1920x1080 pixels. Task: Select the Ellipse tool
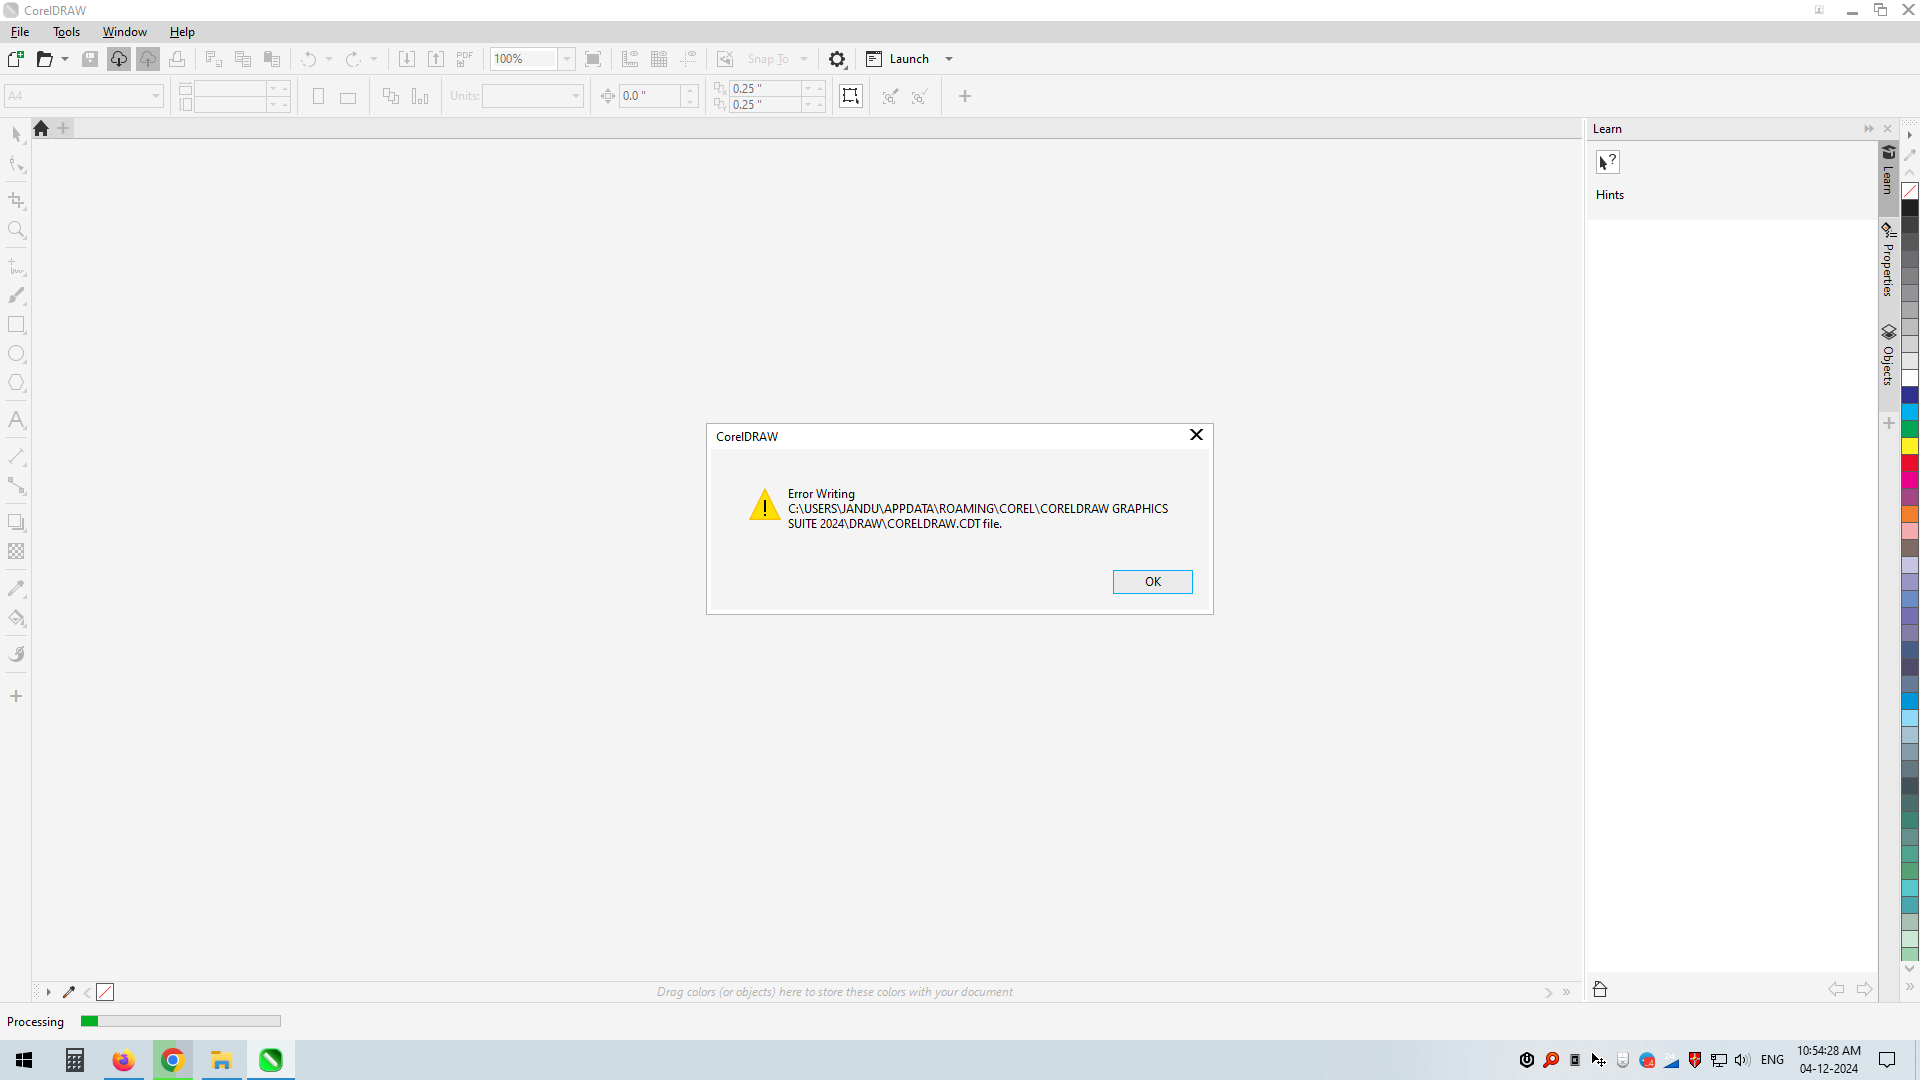click(x=17, y=354)
